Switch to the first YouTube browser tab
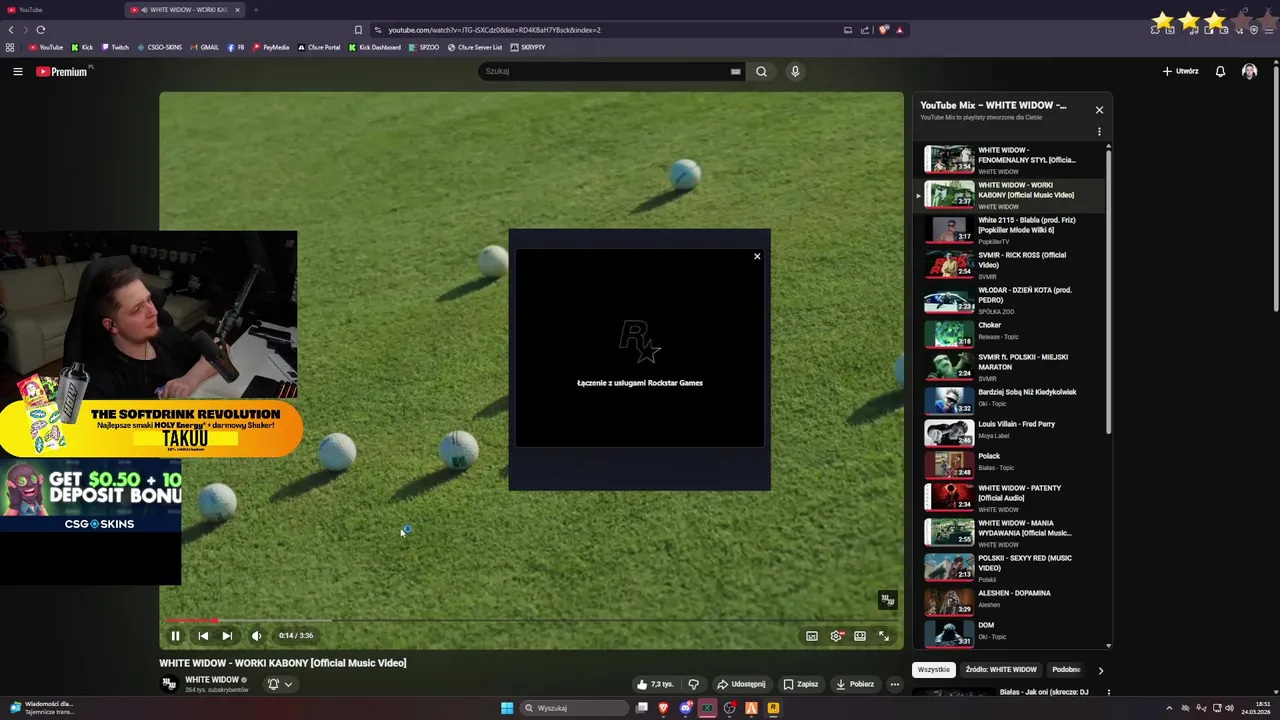The height and width of the screenshot is (720, 1280). tap(60, 10)
